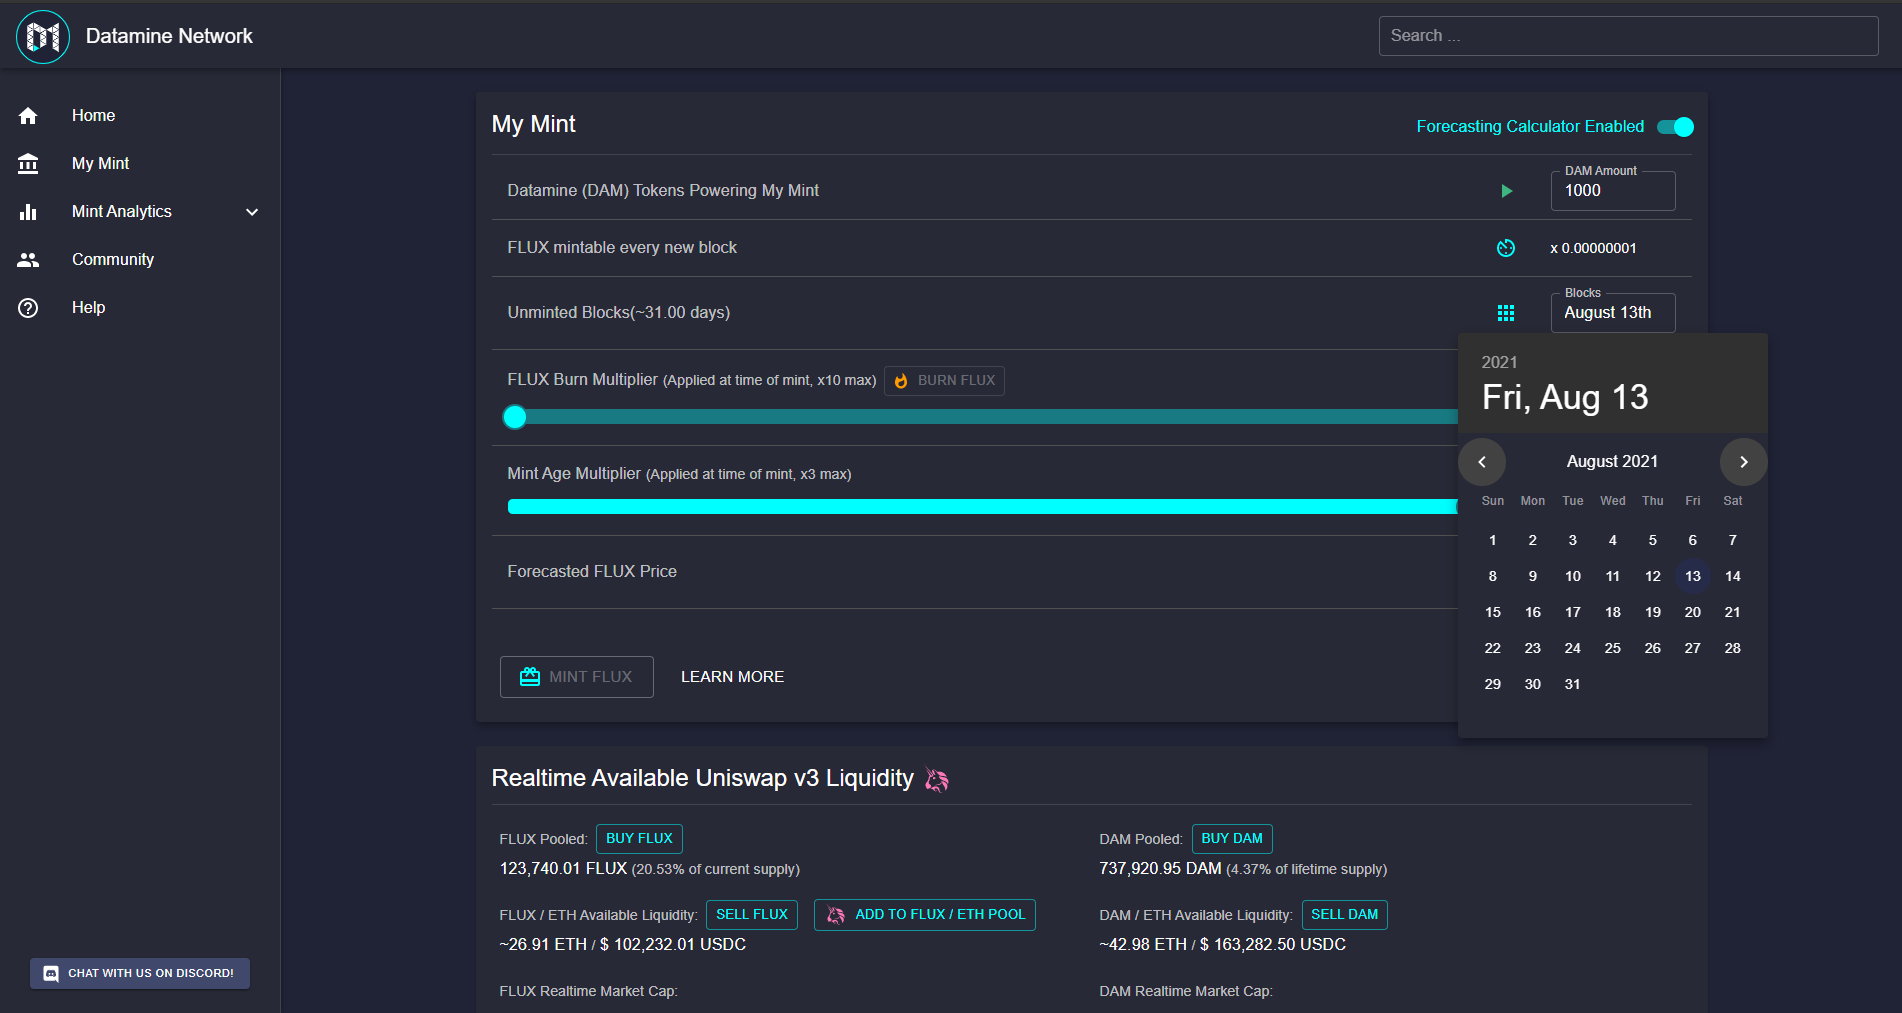Open Community in the sidebar
1902x1013 pixels.
click(x=140, y=260)
